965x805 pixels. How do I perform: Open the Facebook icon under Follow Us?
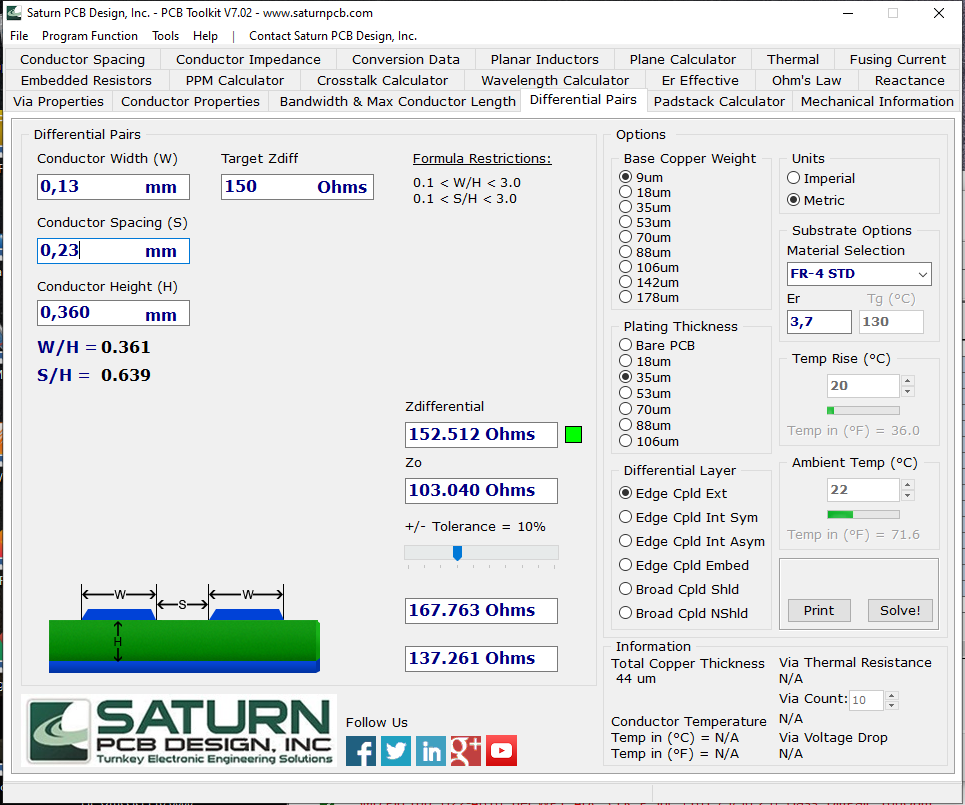361,751
